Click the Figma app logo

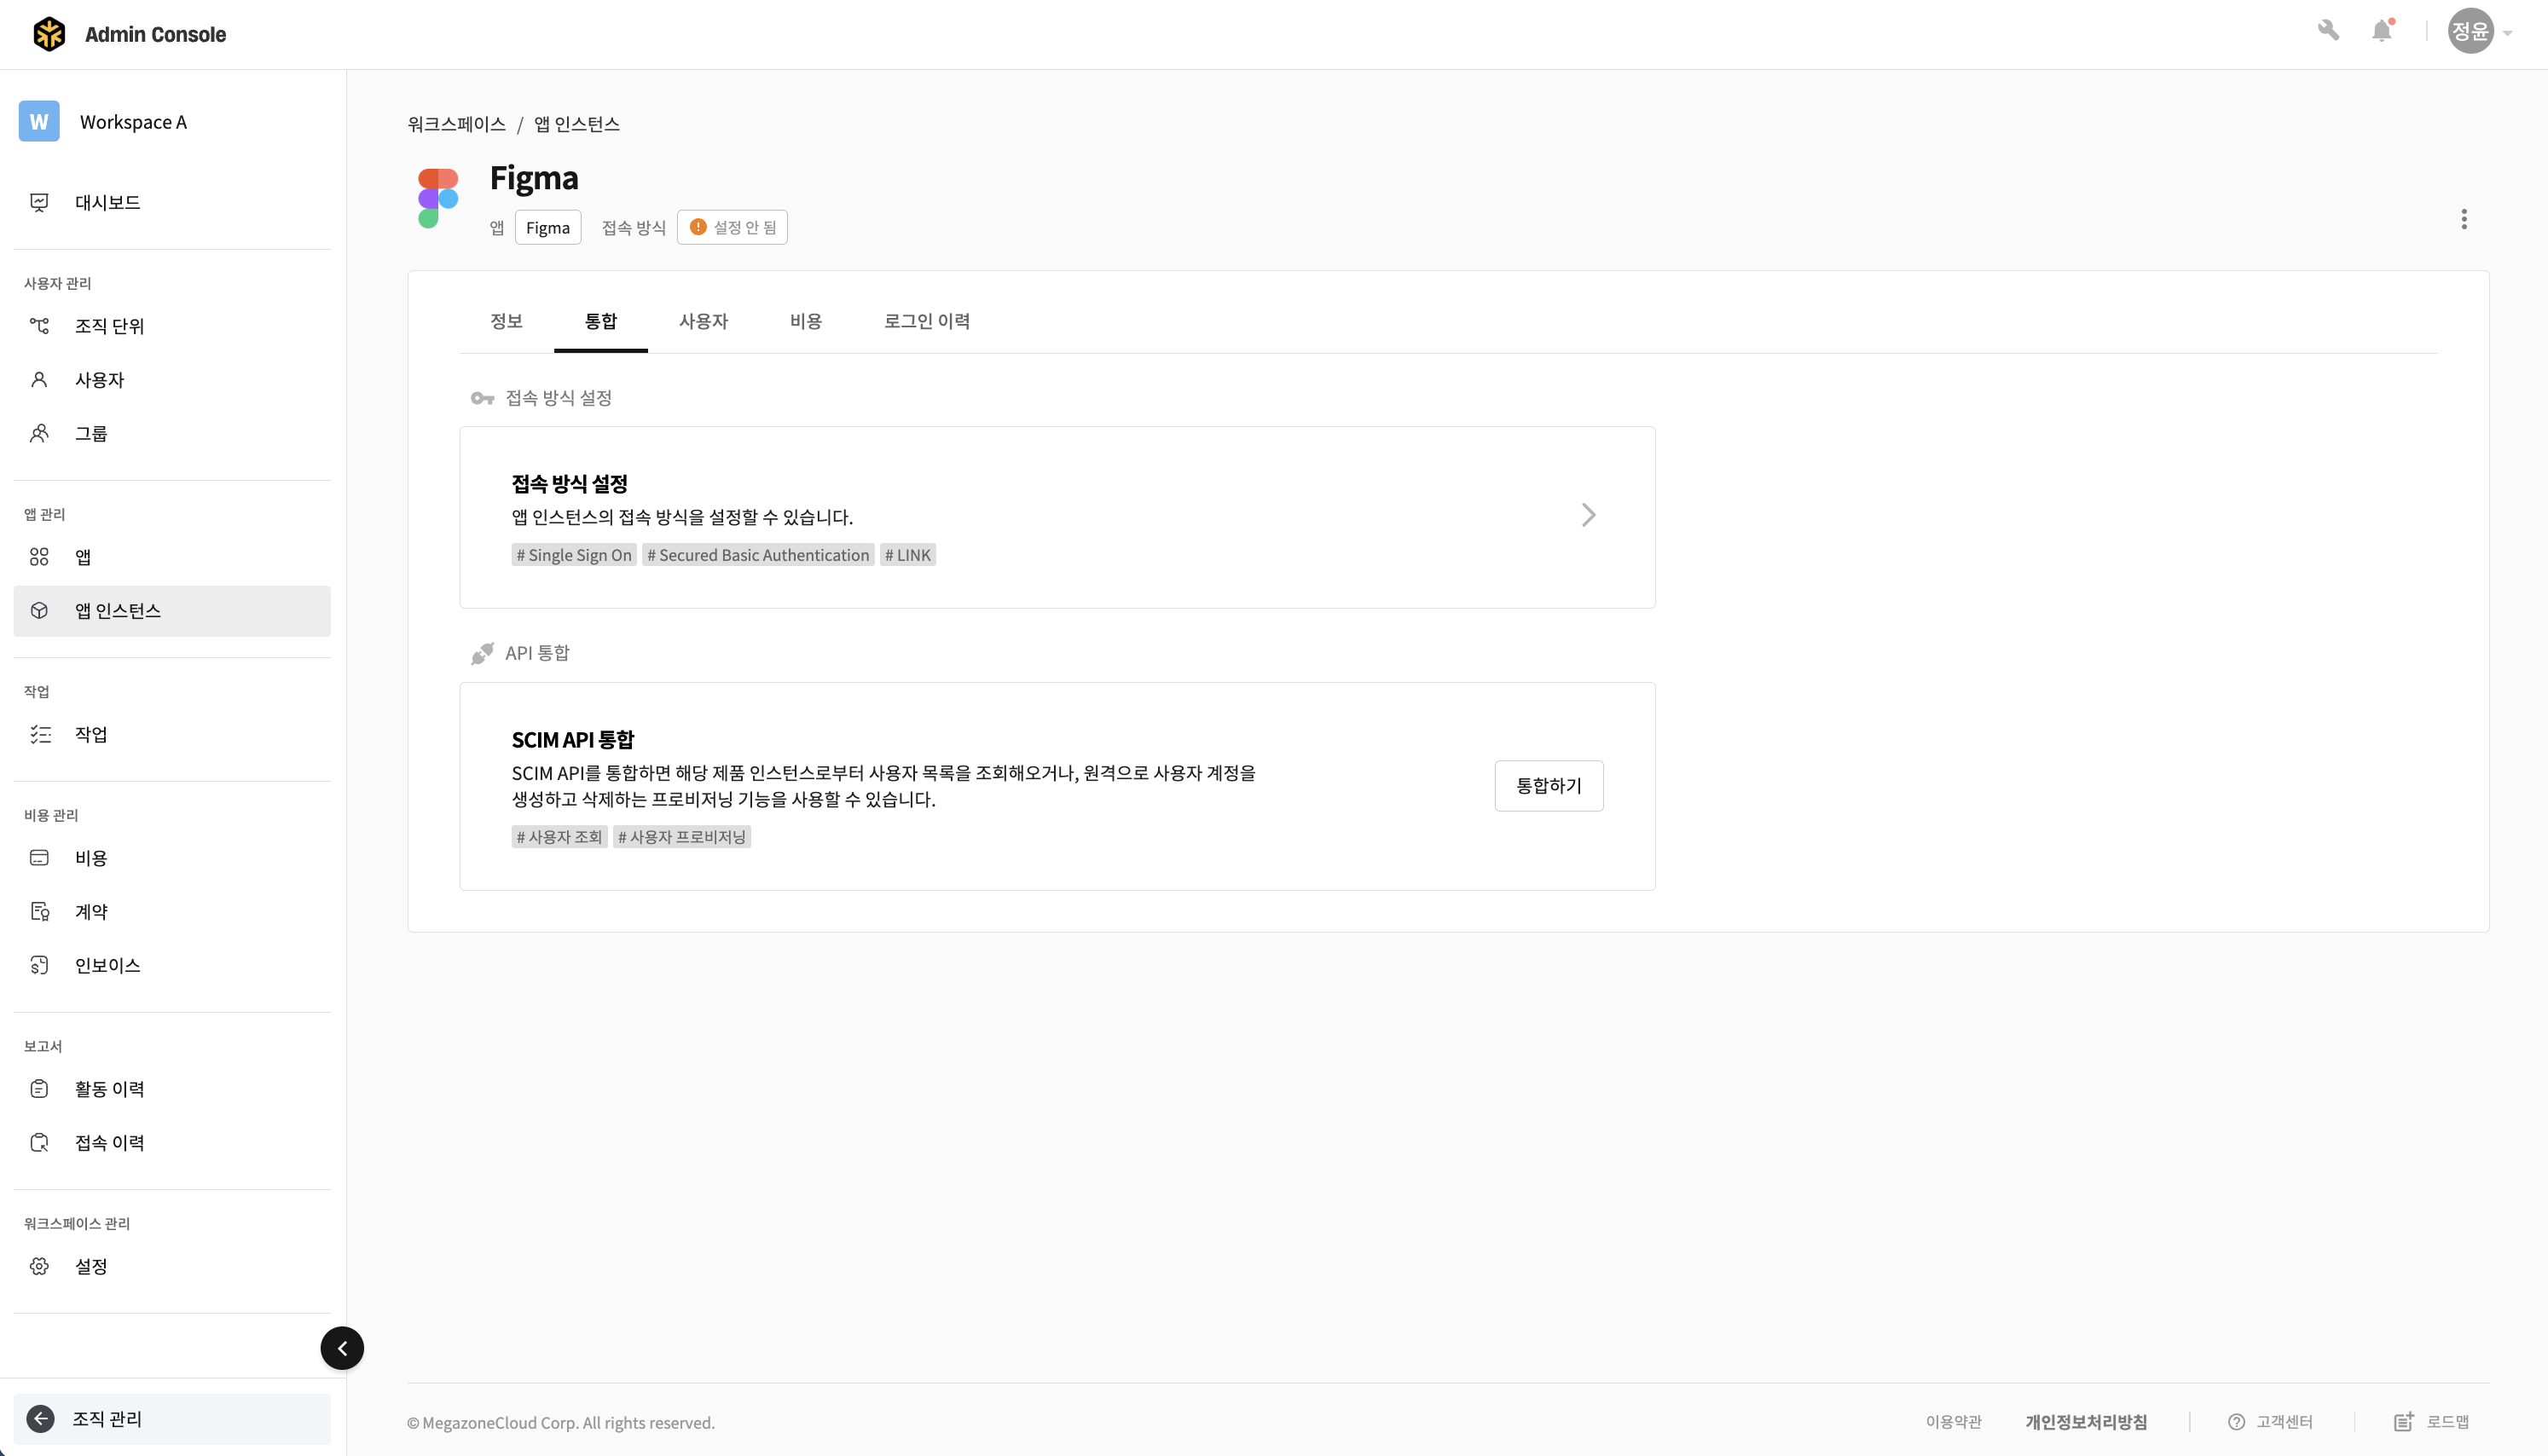point(438,198)
